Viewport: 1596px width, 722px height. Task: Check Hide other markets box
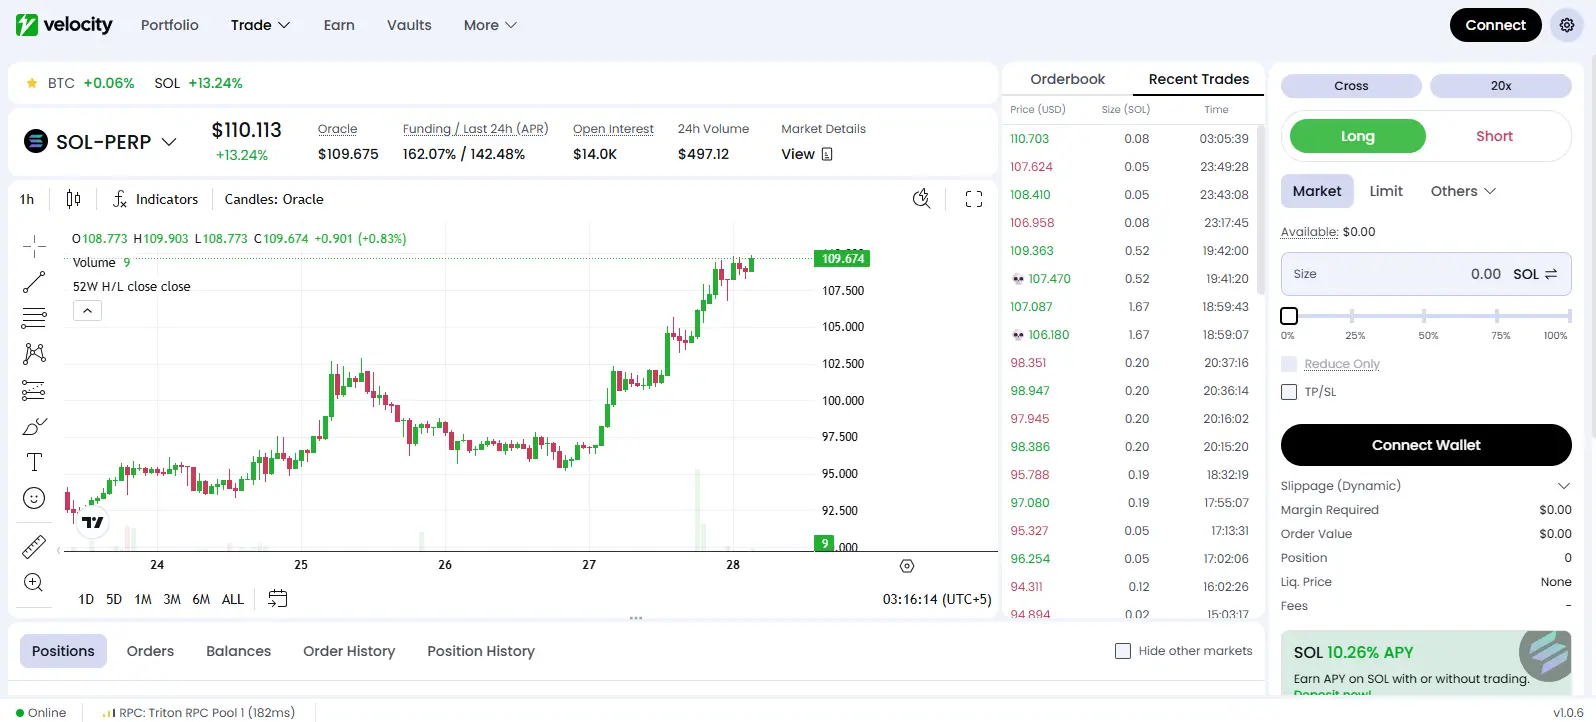[x=1123, y=651]
